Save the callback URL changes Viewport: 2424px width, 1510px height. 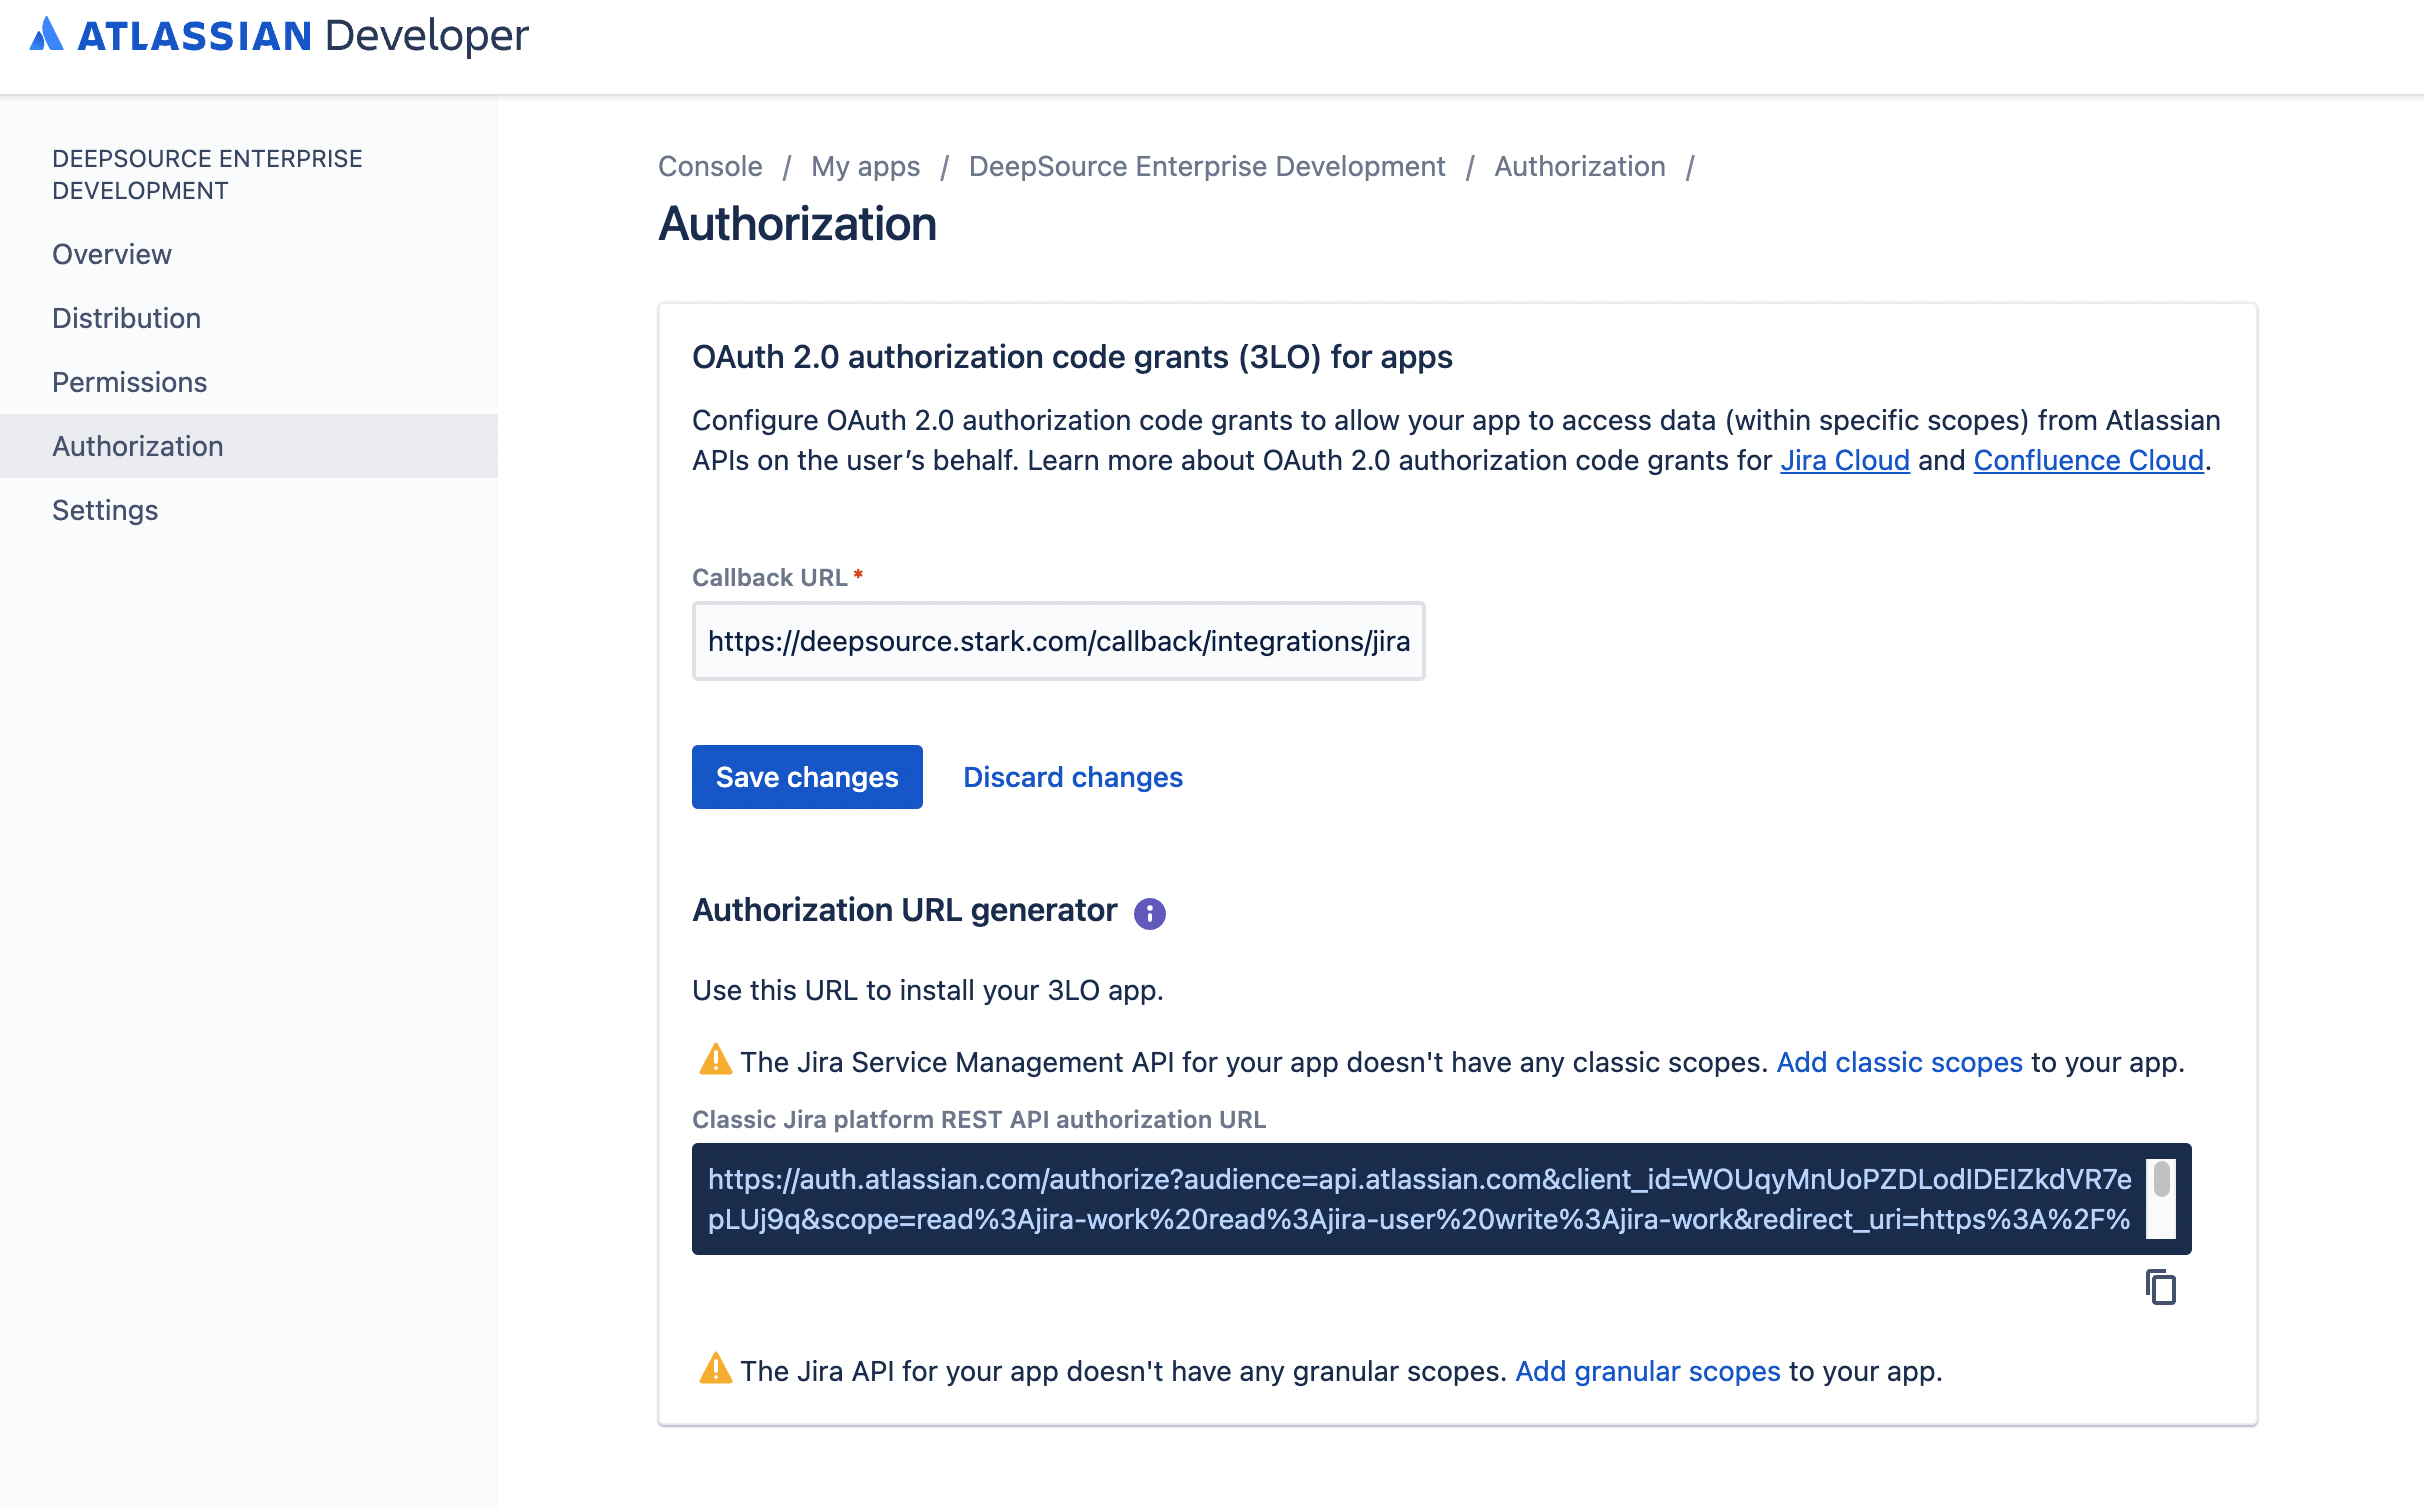point(806,777)
